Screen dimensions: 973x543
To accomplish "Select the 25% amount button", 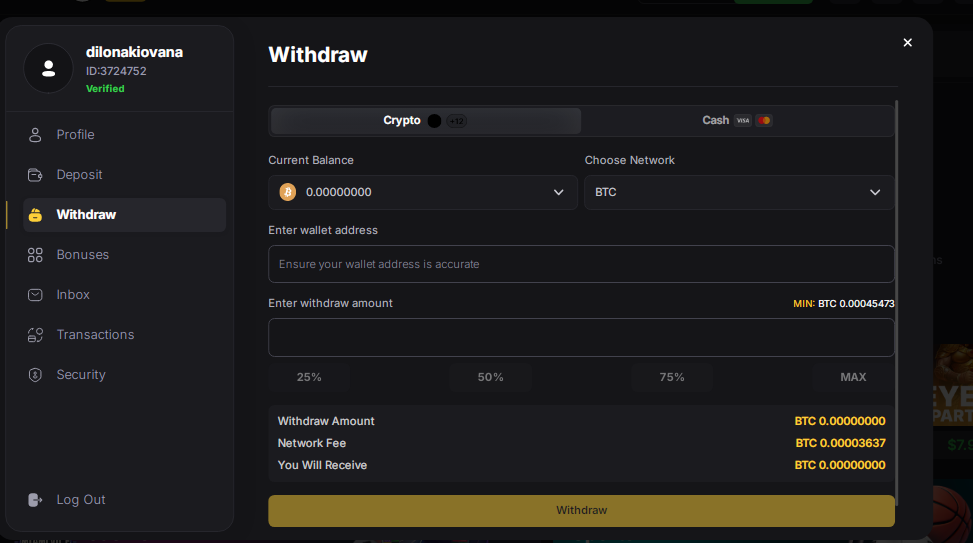I will pos(309,377).
